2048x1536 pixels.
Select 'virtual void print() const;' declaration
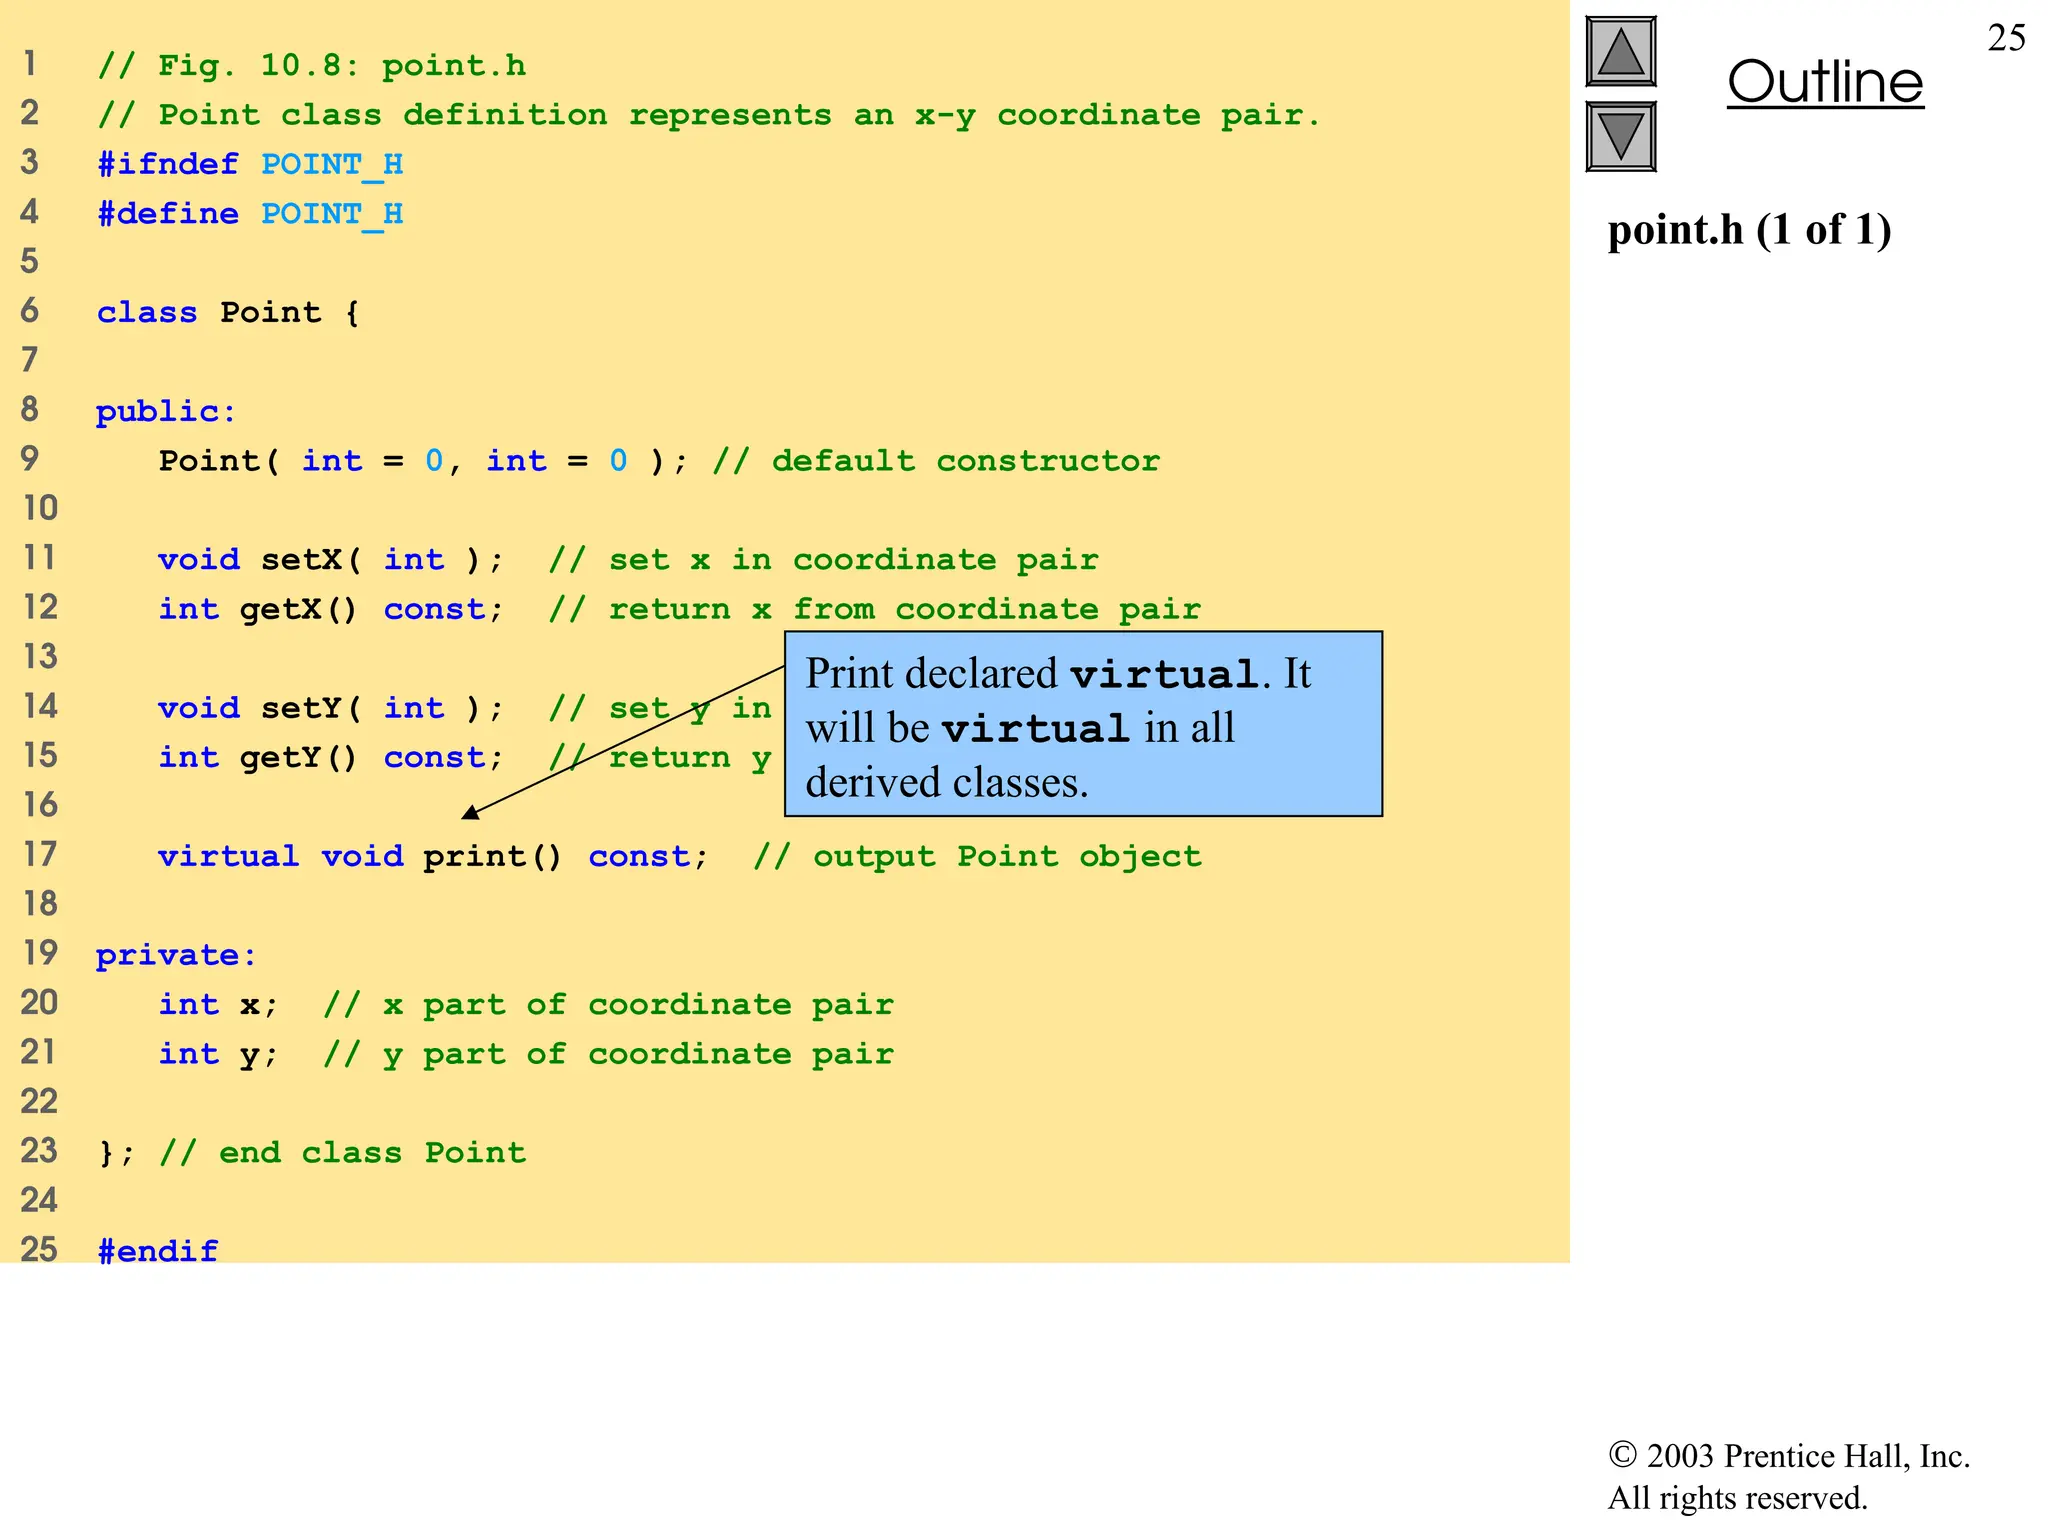click(x=433, y=856)
